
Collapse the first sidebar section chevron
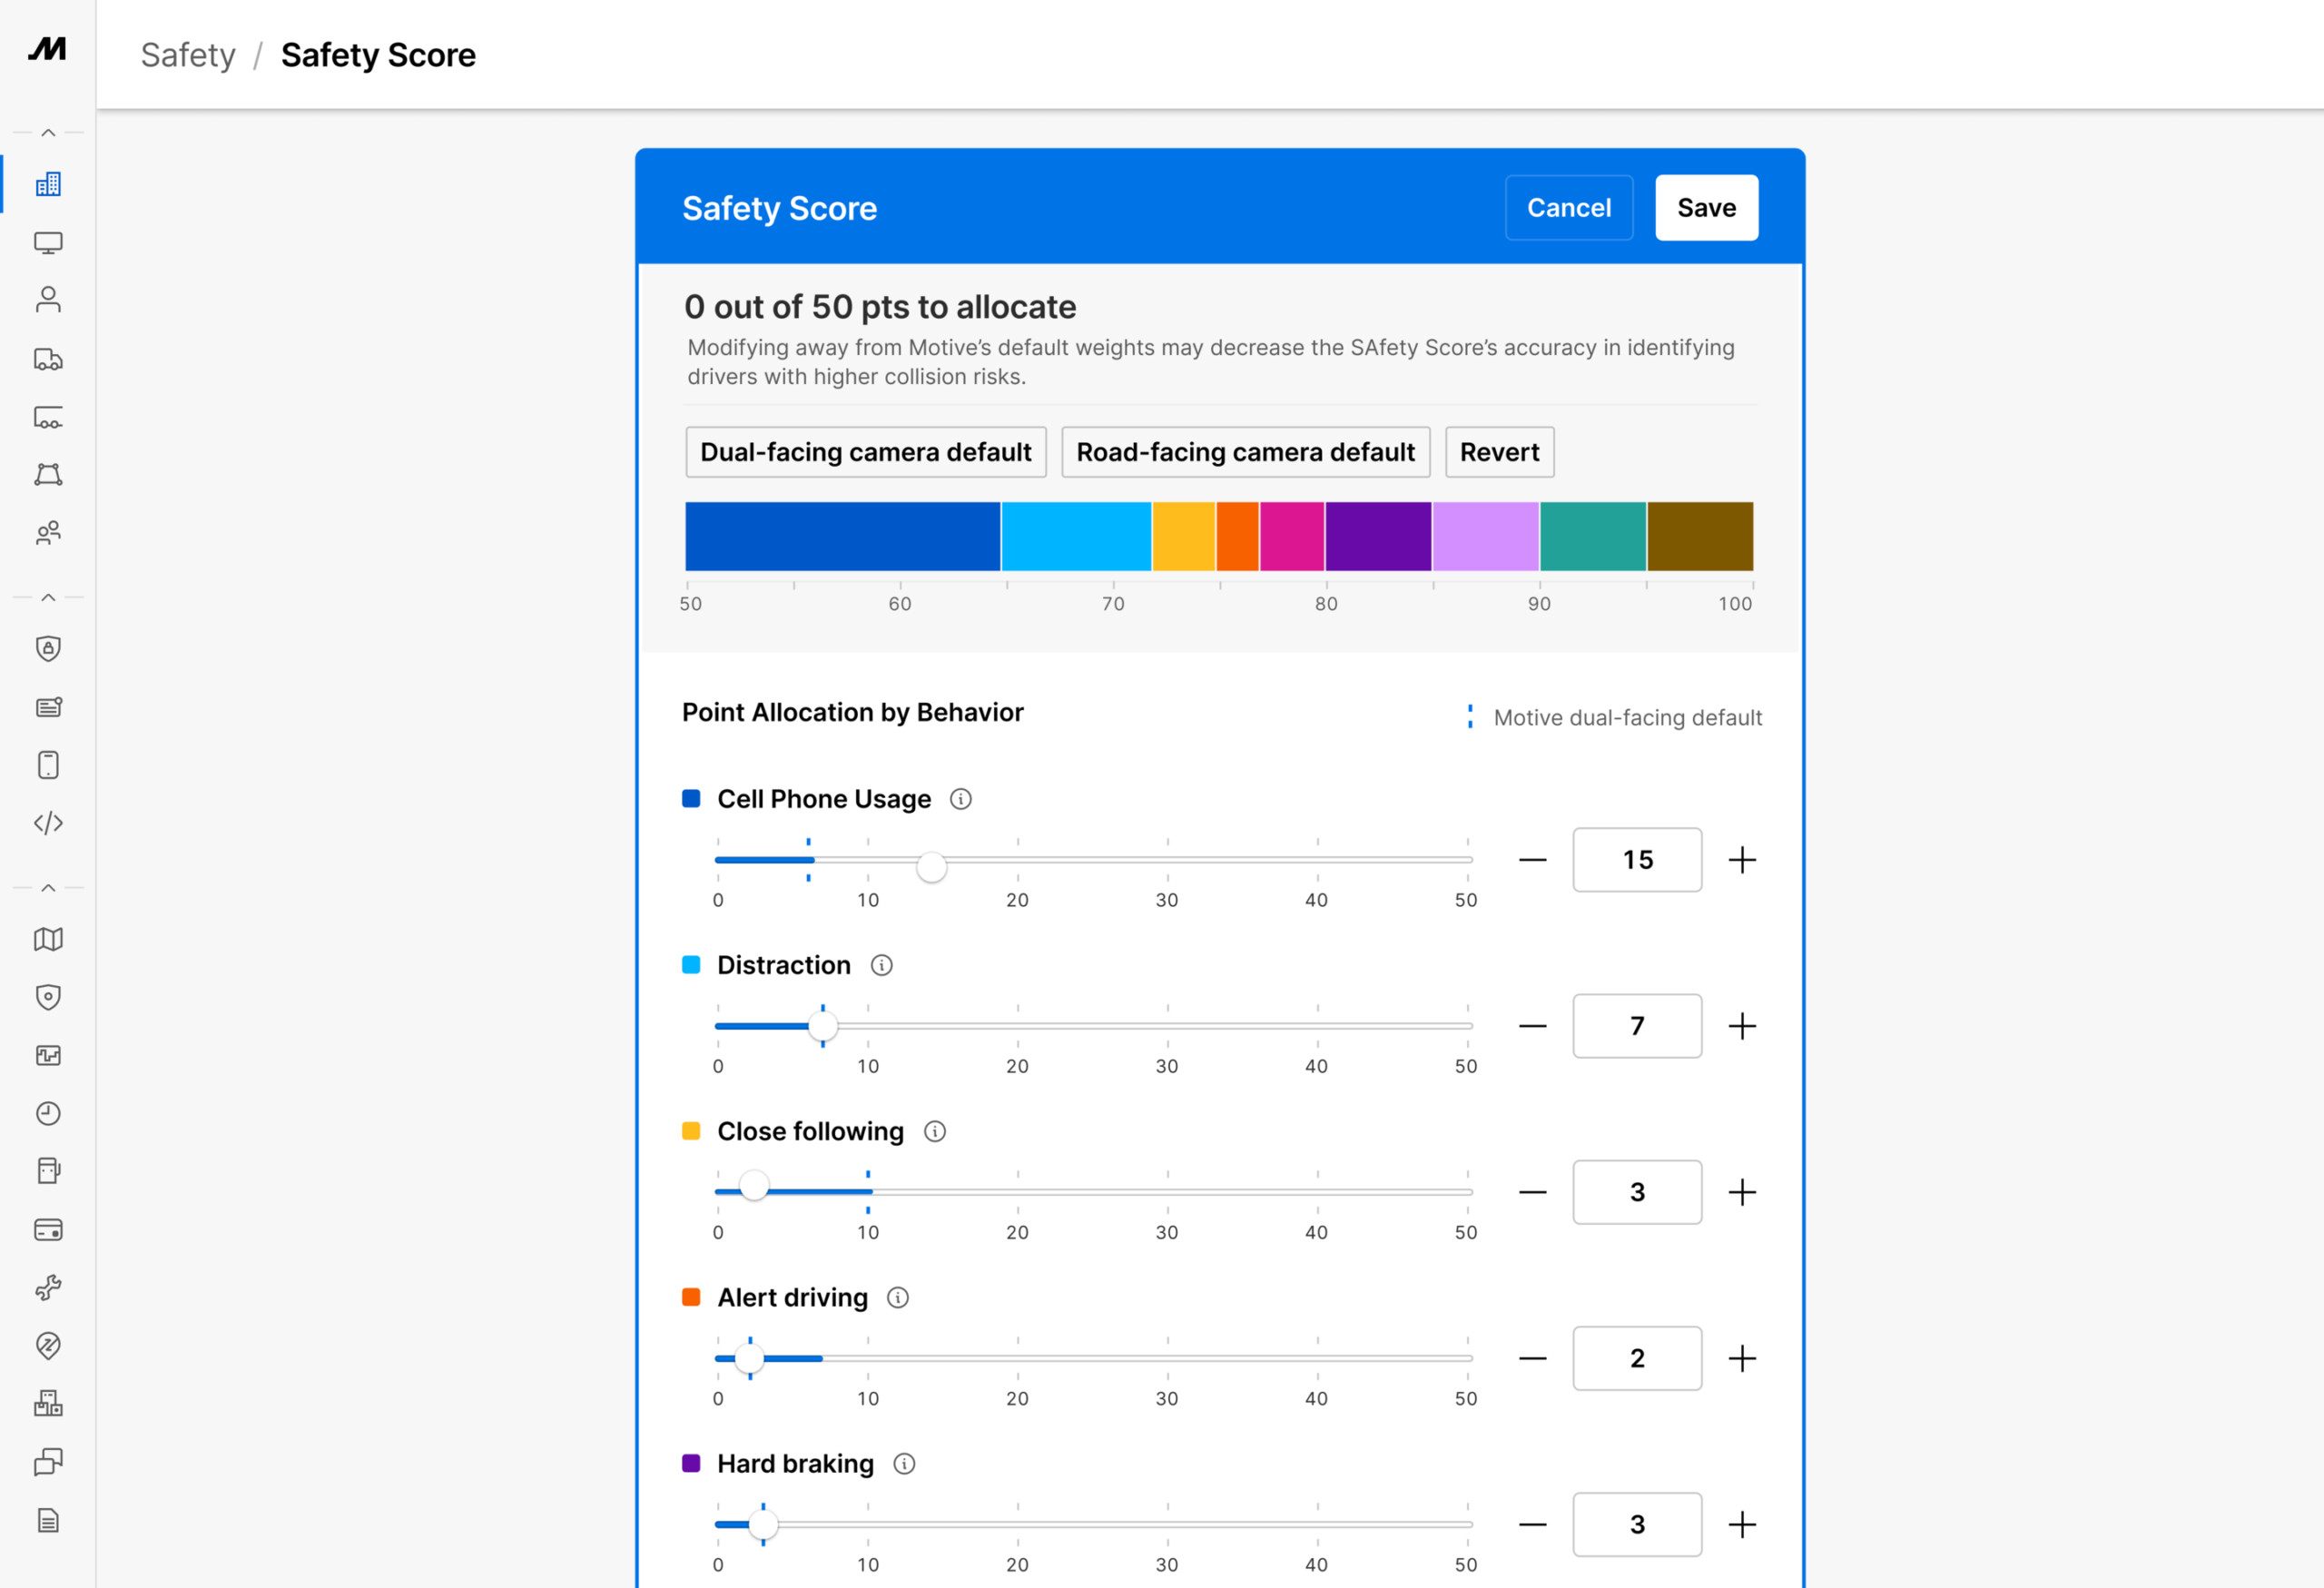[48, 132]
